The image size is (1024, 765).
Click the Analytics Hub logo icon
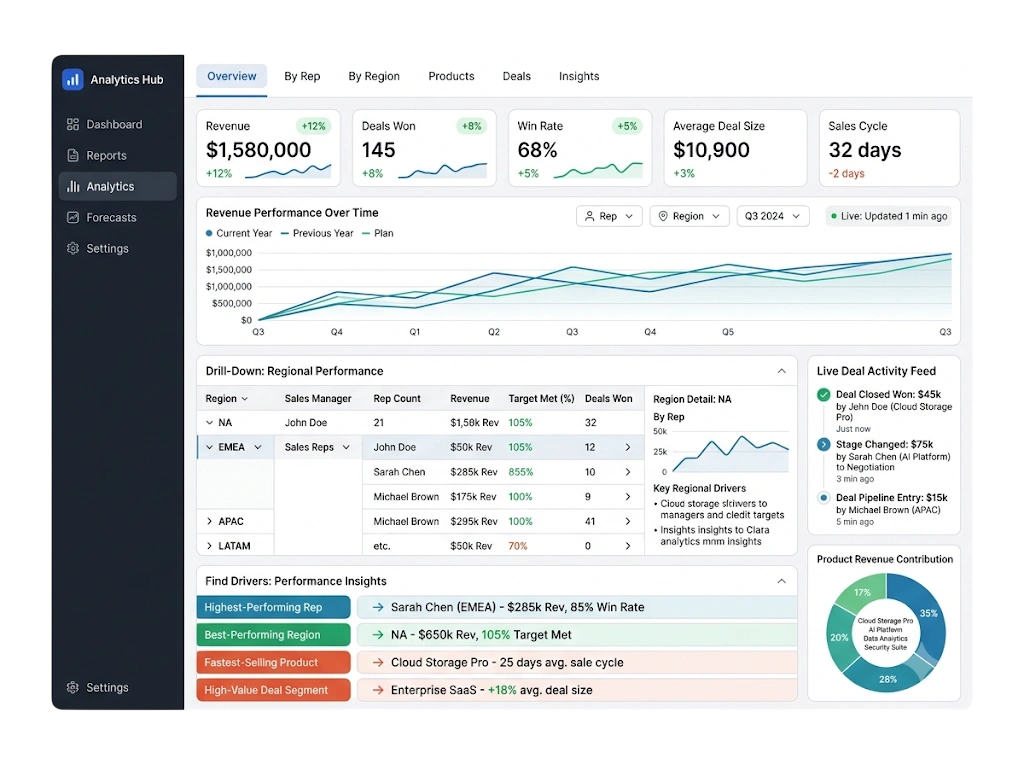click(72, 79)
